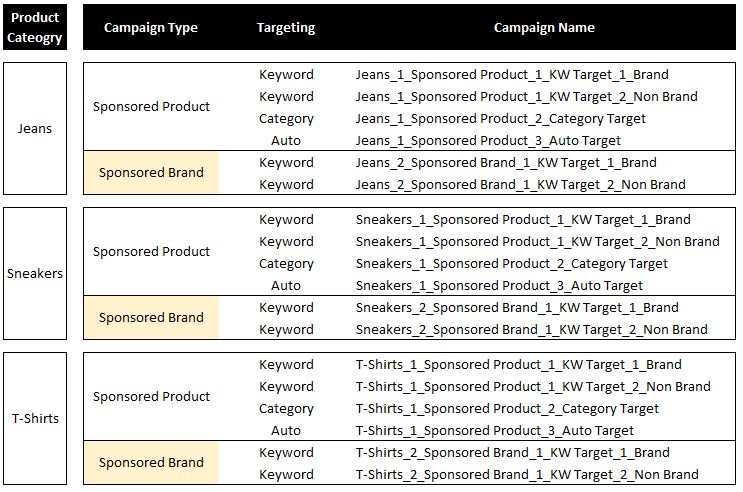Select T-Shirts_1_Sponsored Product_1_KW Target_1_Brand campaign
Viewport: 743px width, 492px height.
[518, 365]
